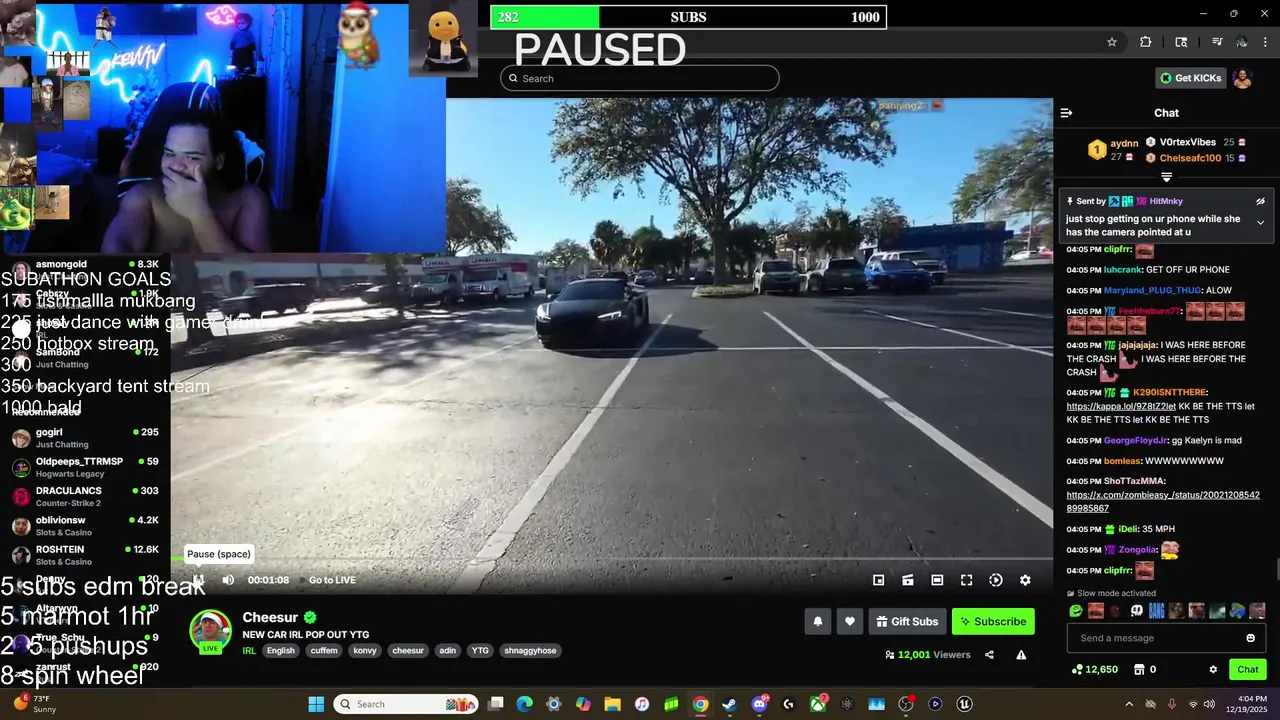Select the English tag
Screen dimensions: 1280x720
[x=281, y=650]
